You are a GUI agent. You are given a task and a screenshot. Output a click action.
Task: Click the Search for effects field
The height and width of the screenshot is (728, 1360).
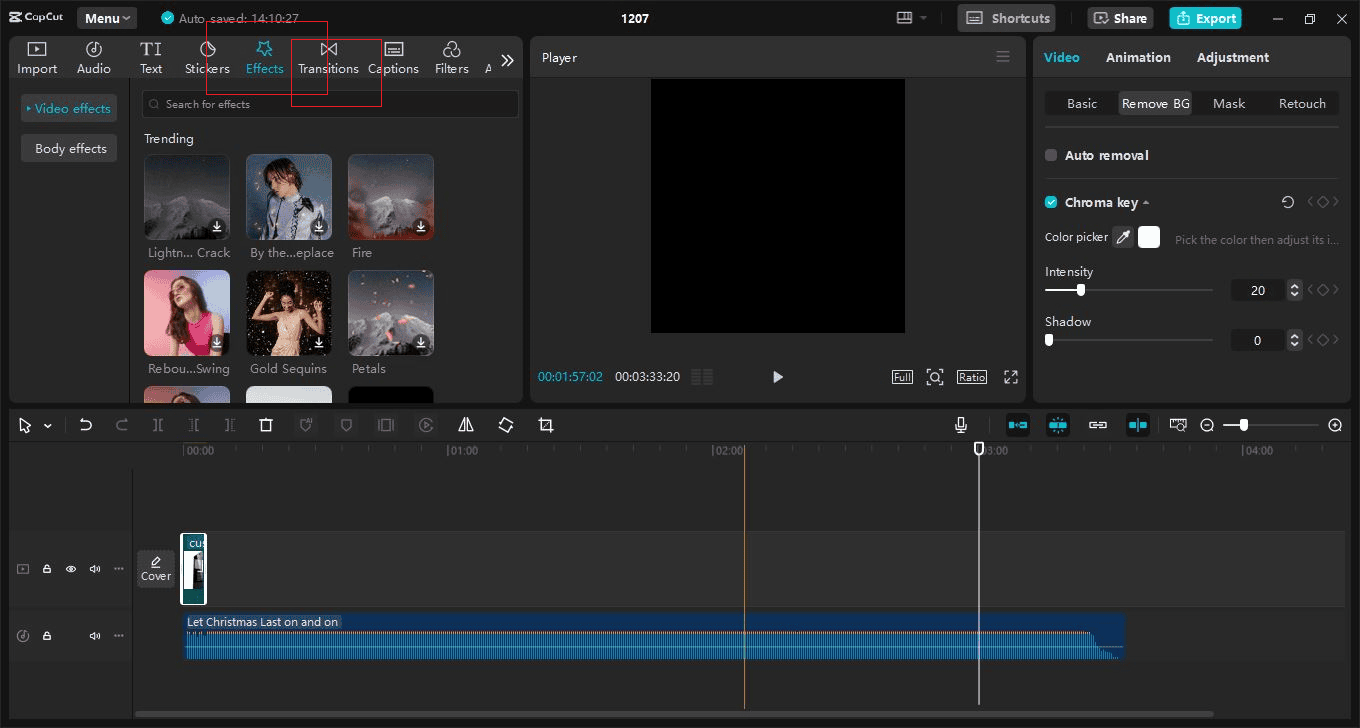tap(330, 104)
